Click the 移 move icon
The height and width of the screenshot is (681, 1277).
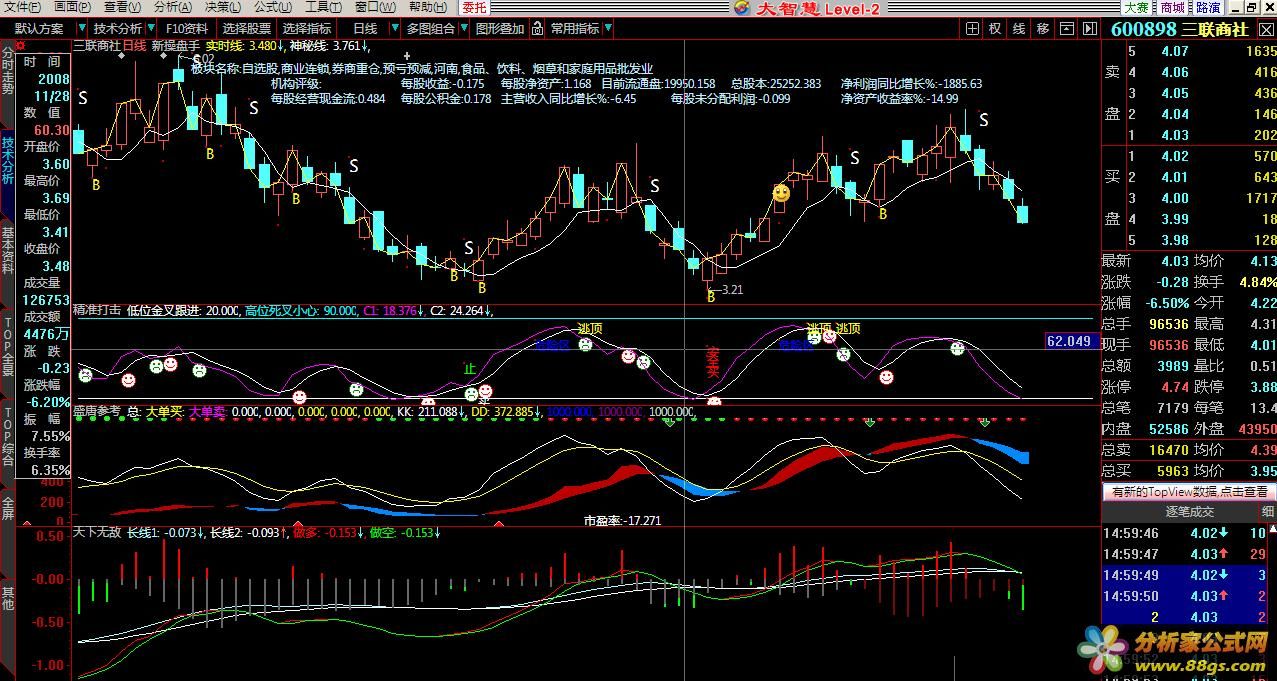[x=1043, y=29]
